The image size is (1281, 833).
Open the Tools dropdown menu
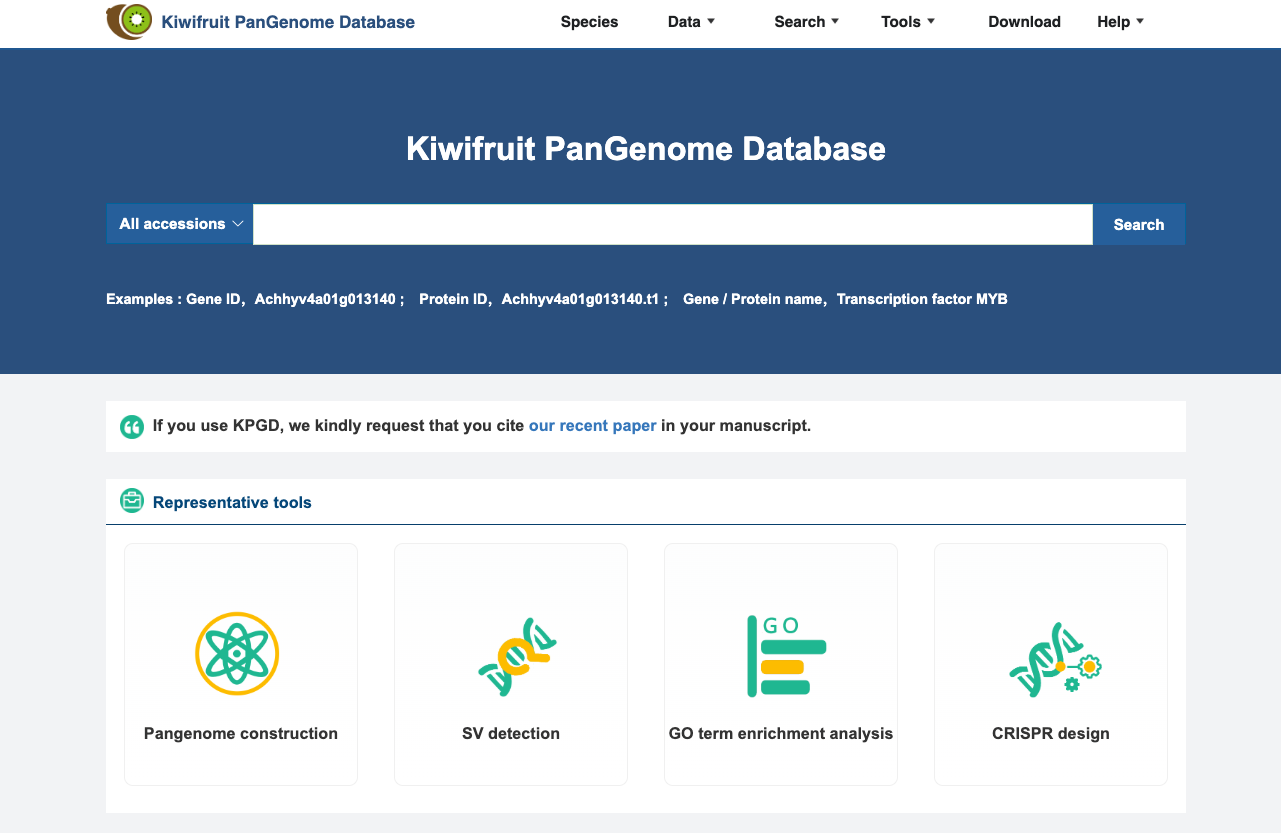[908, 22]
